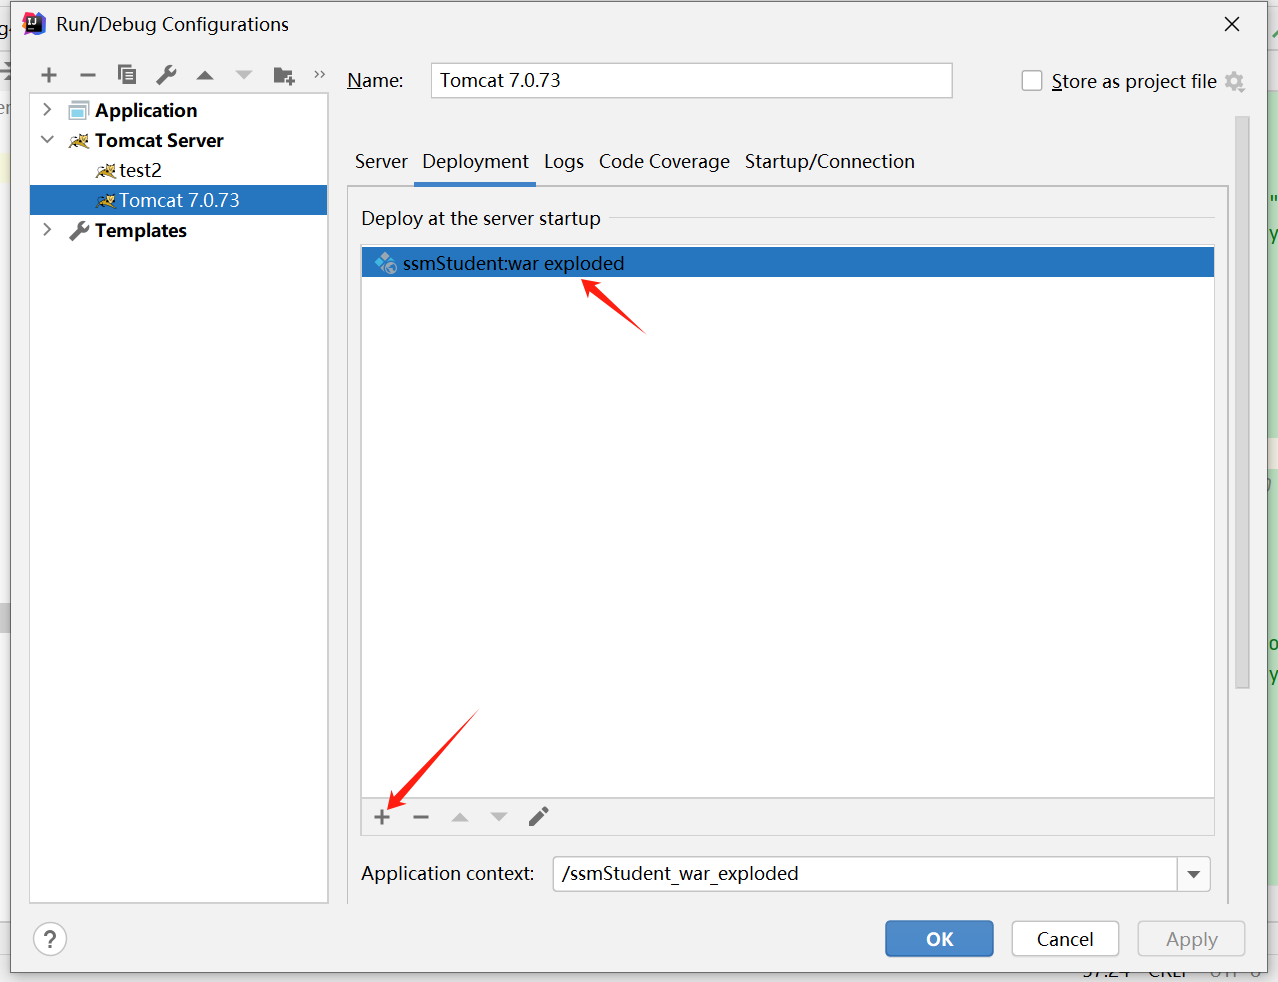The height and width of the screenshot is (982, 1278).
Task: Move artifact up in deployment list
Action: pos(460,817)
